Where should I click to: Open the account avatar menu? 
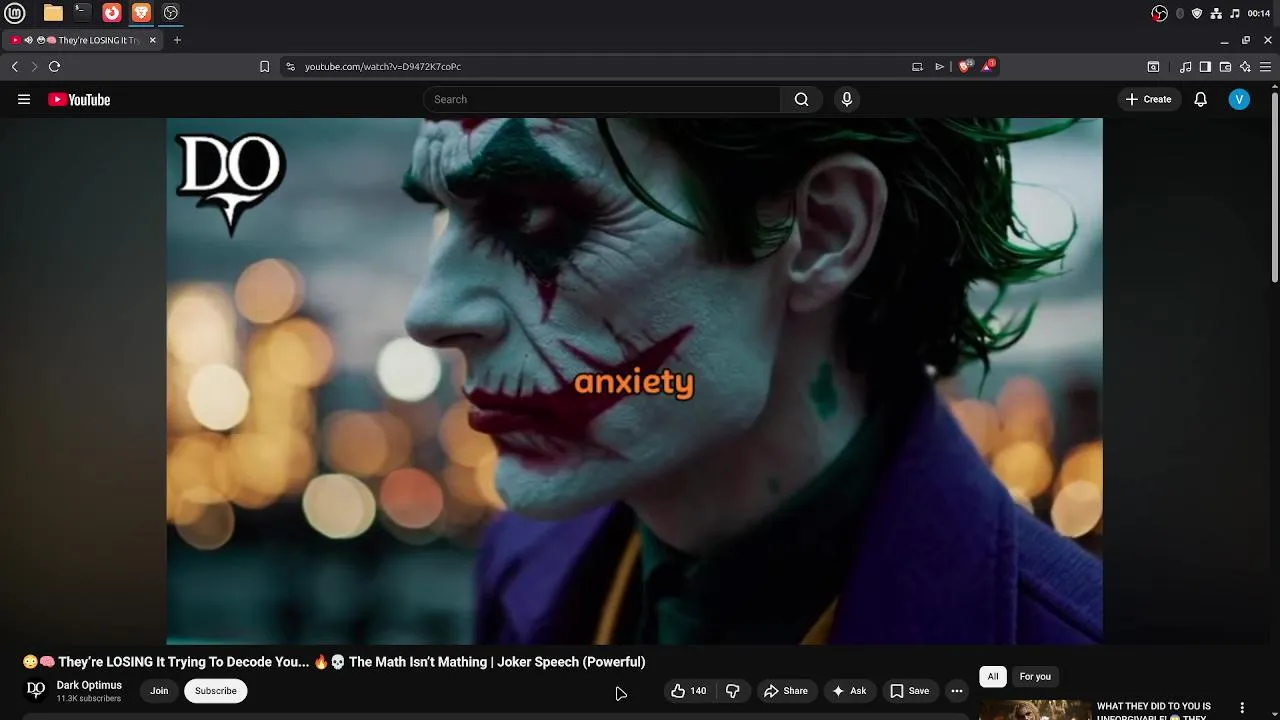pos(1239,99)
